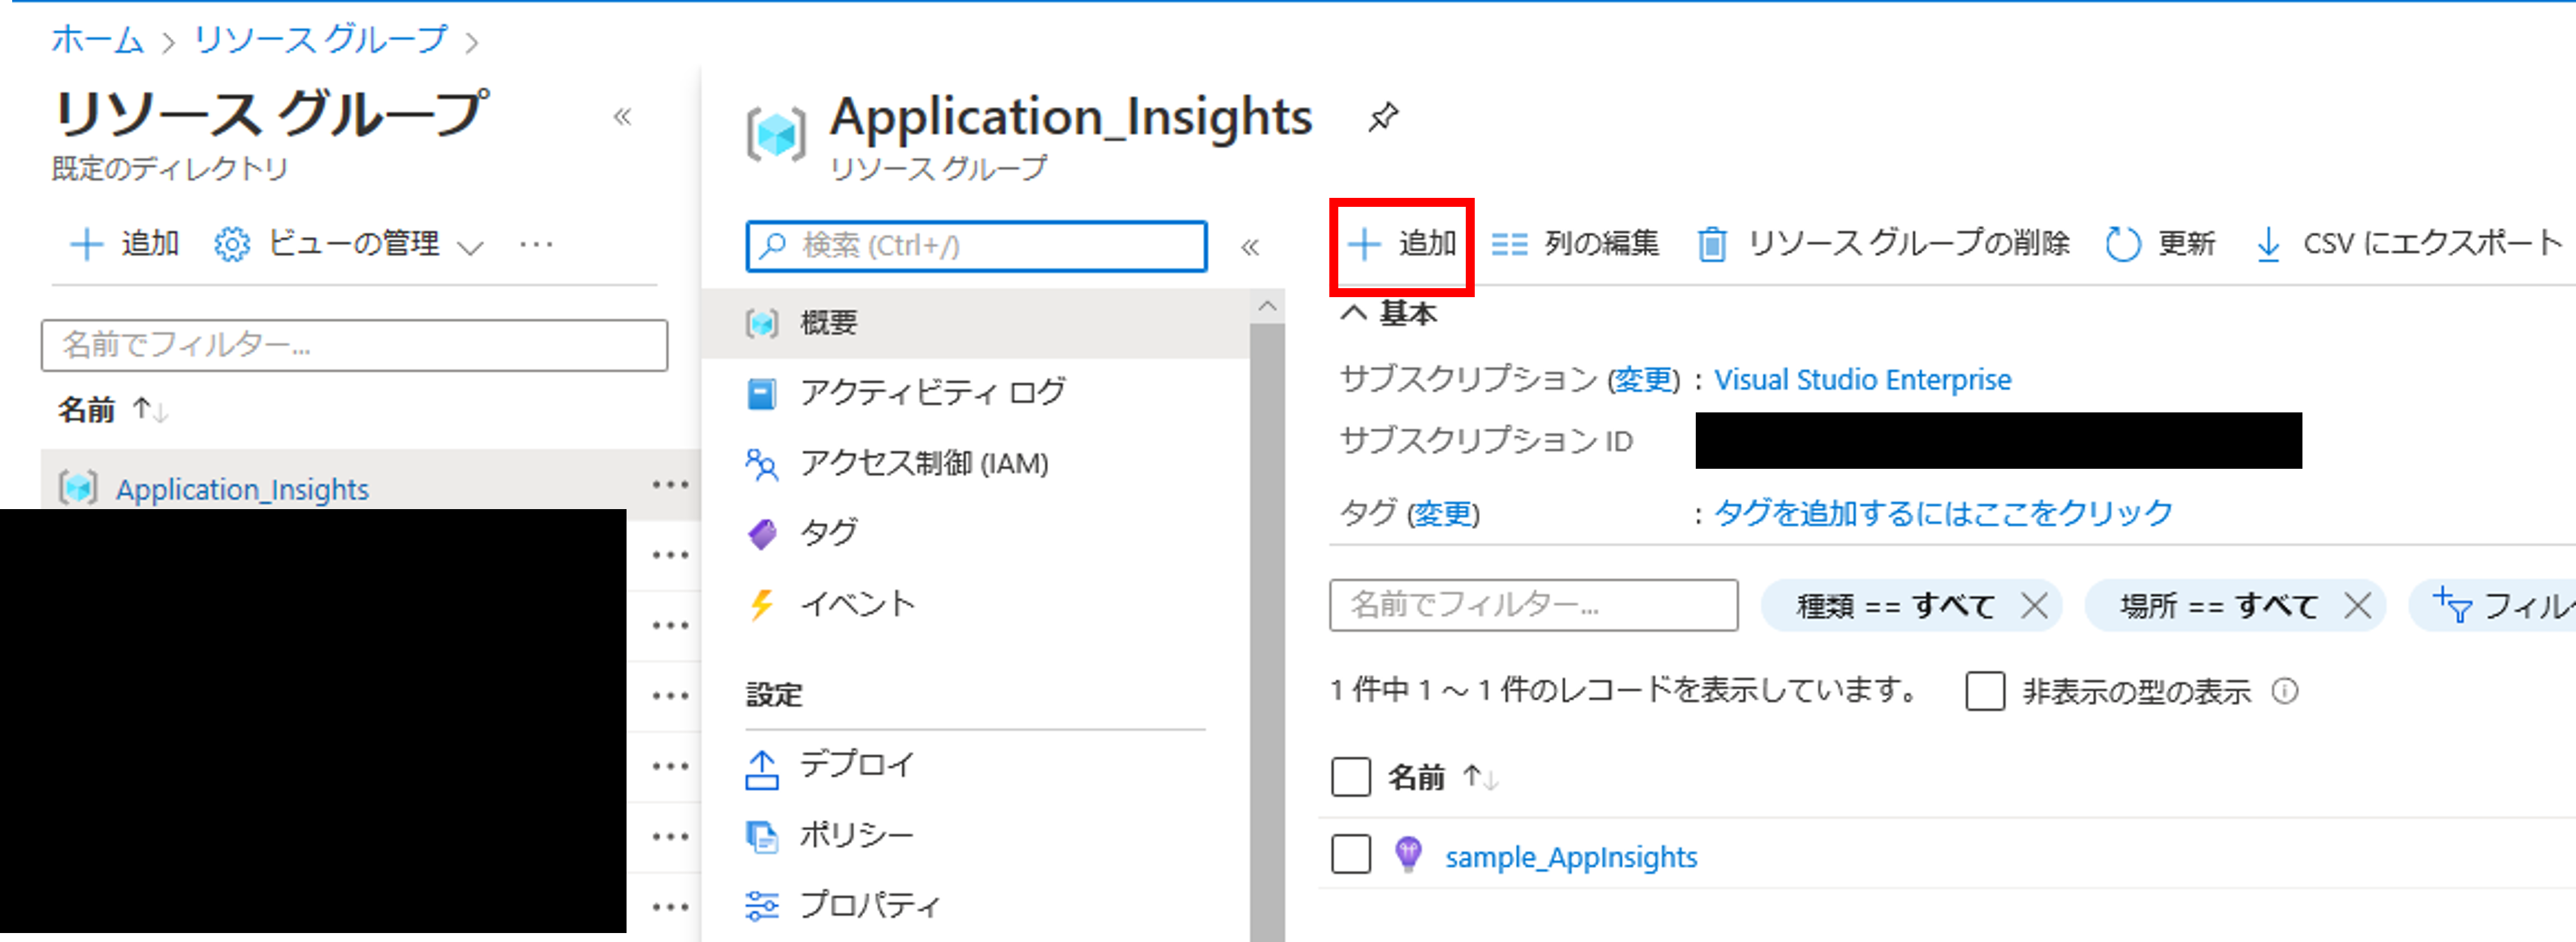The image size is (2576, 942).
Task: Open ellipsis menu for Application_Insights row
Action: [670, 485]
